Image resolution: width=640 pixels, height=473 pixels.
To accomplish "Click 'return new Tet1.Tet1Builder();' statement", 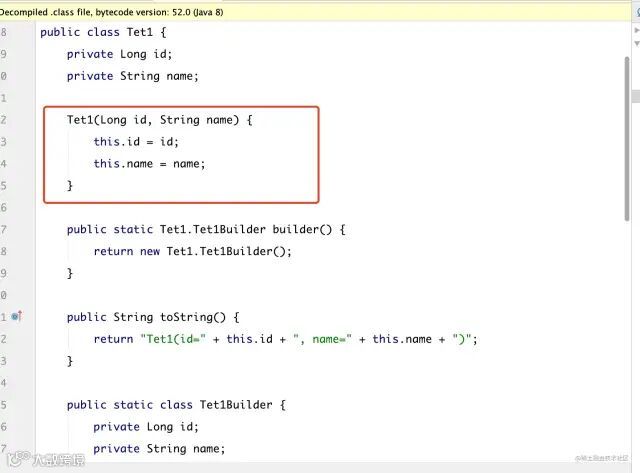I will [193, 251].
